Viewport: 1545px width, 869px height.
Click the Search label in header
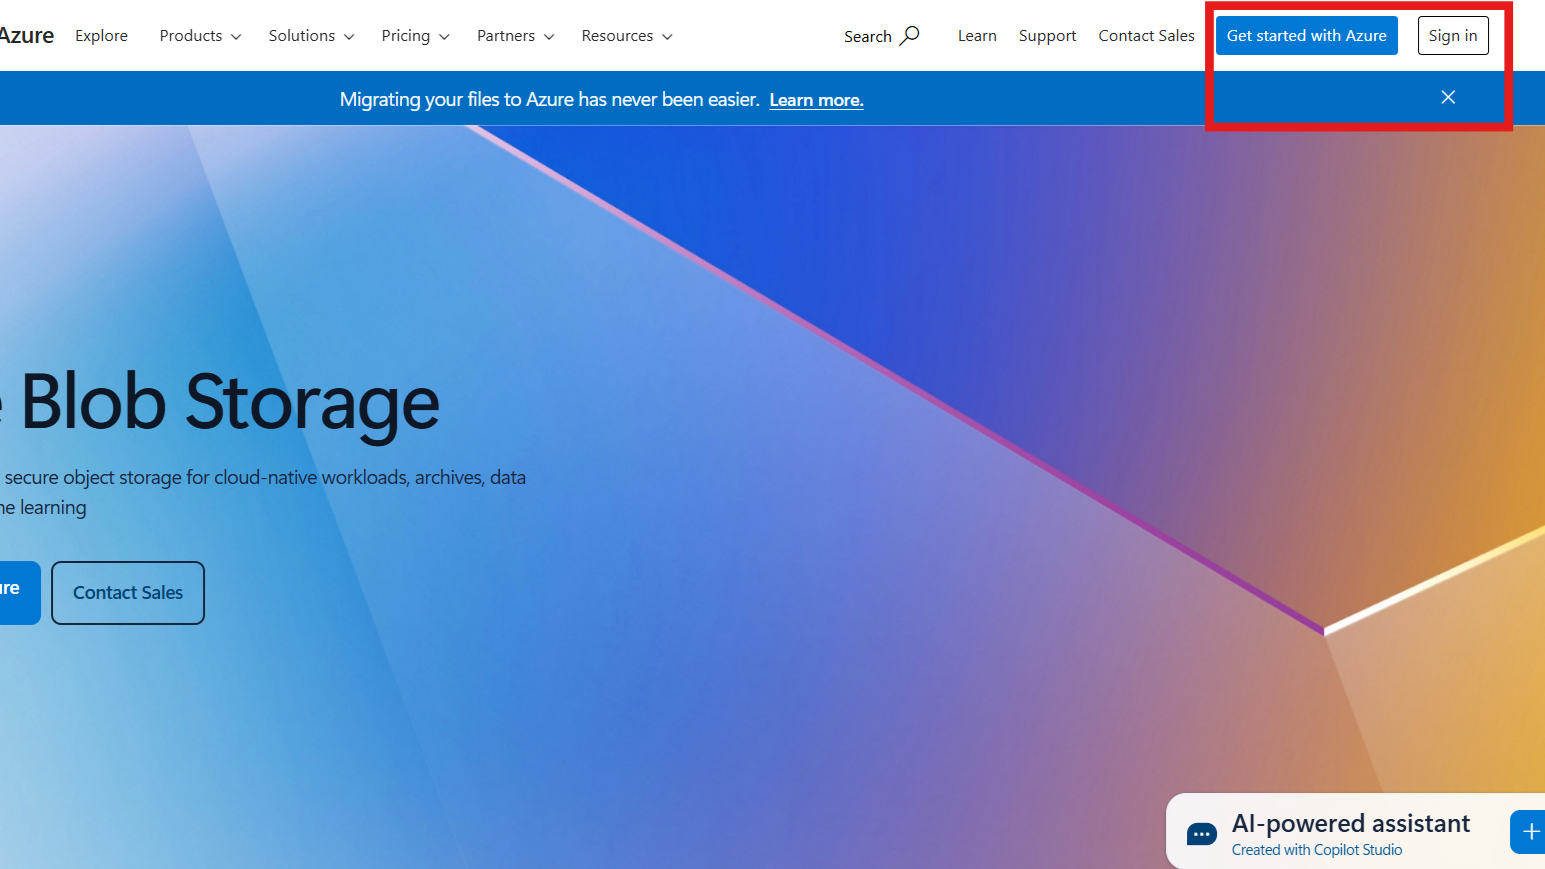(x=867, y=36)
